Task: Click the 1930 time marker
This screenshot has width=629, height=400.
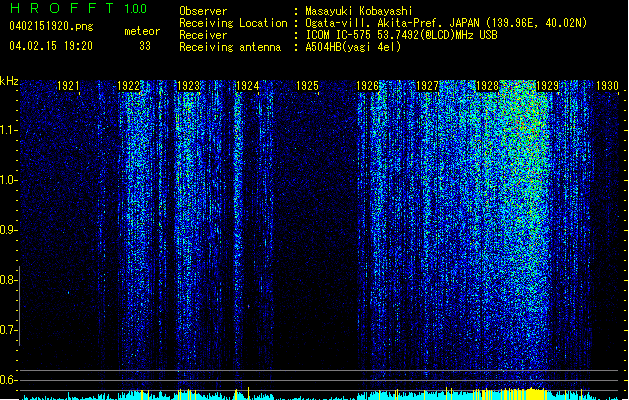Action: click(607, 86)
